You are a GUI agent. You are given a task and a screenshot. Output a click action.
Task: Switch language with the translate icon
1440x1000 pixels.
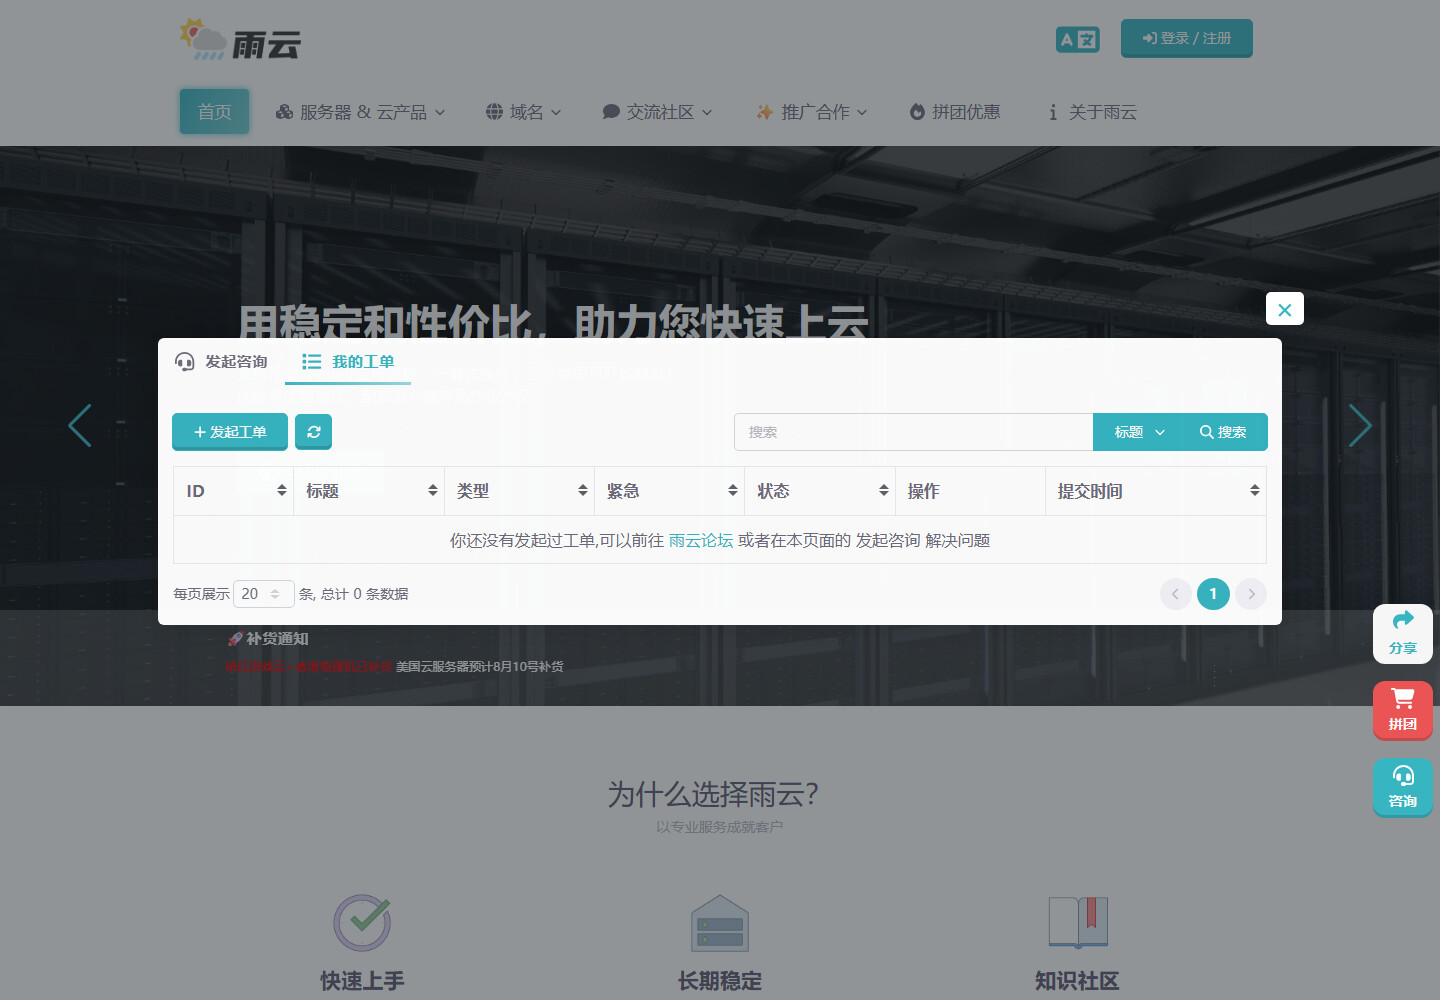[x=1077, y=39]
